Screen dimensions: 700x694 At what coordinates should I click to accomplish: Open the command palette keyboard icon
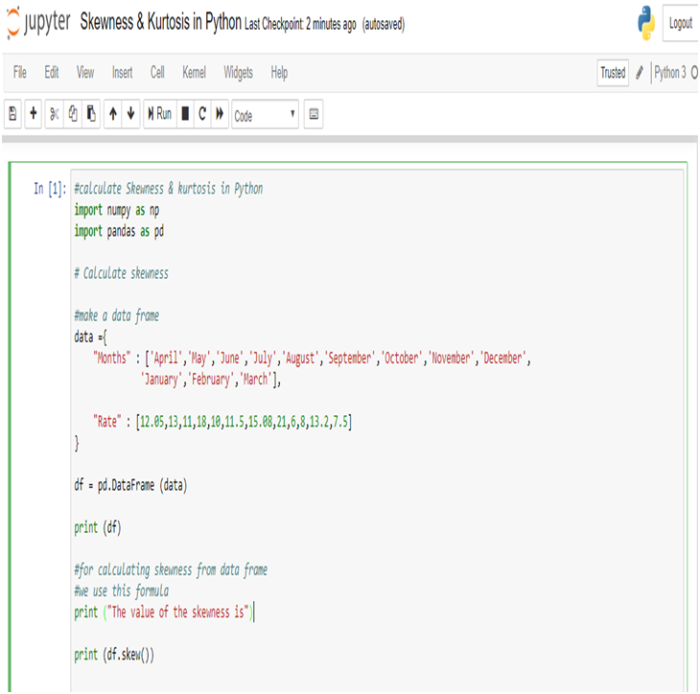point(313,115)
